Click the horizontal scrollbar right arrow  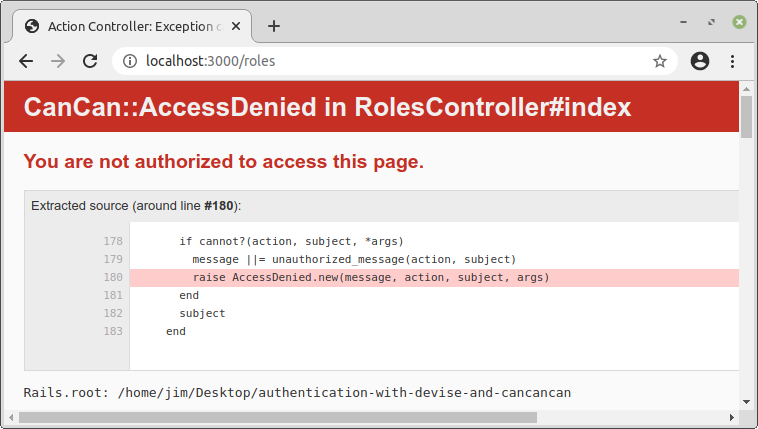[x=732, y=417]
